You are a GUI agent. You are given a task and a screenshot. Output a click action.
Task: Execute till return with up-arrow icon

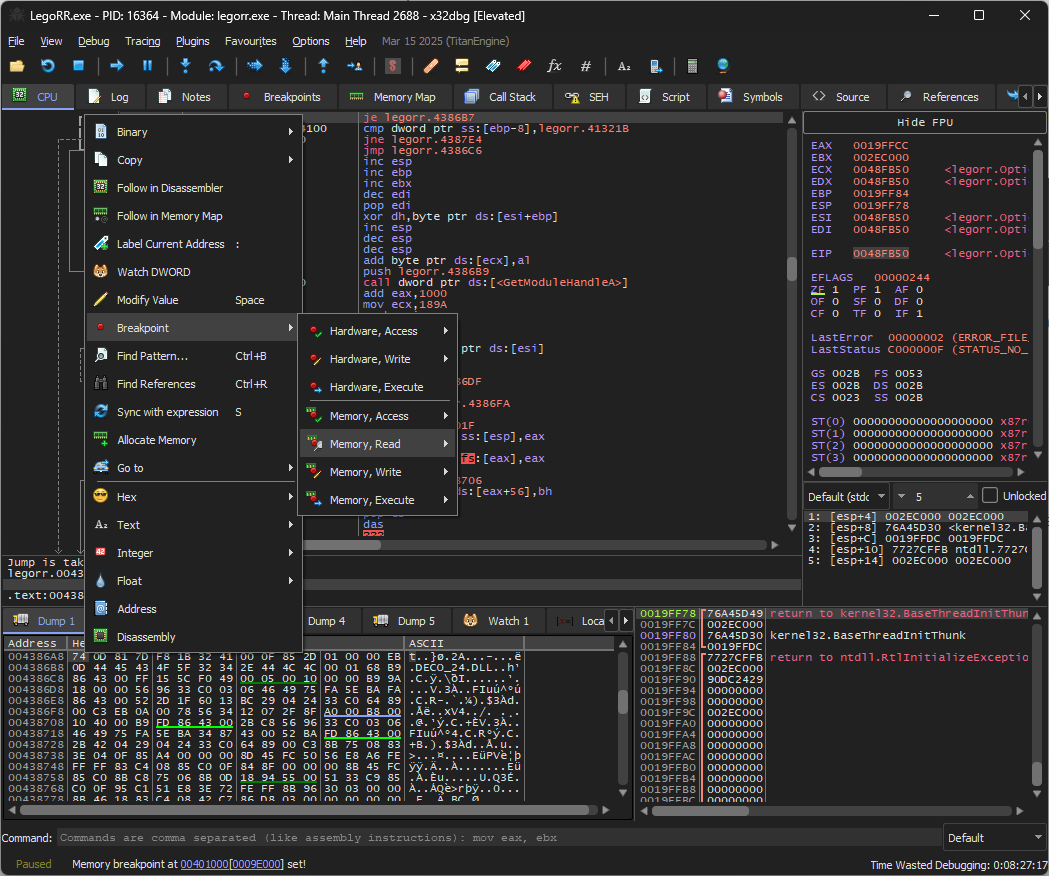pos(324,66)
